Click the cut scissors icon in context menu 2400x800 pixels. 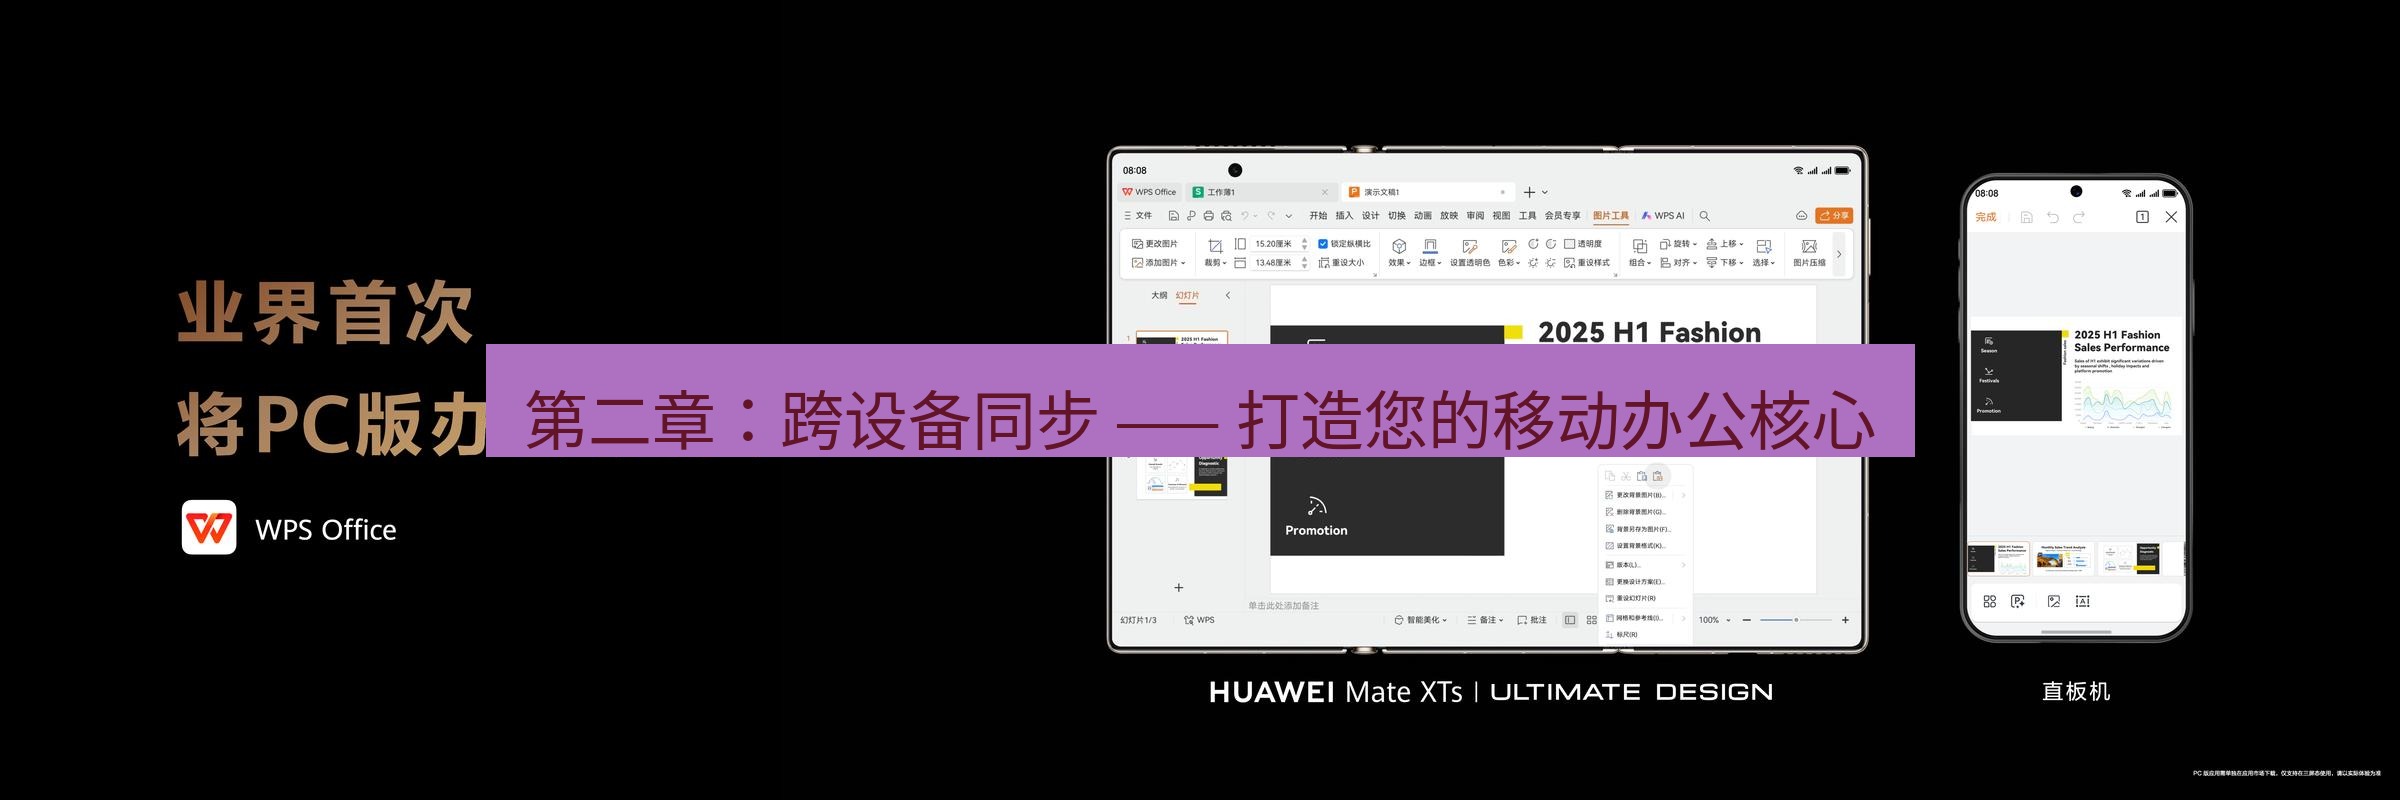pos(1626,476)
